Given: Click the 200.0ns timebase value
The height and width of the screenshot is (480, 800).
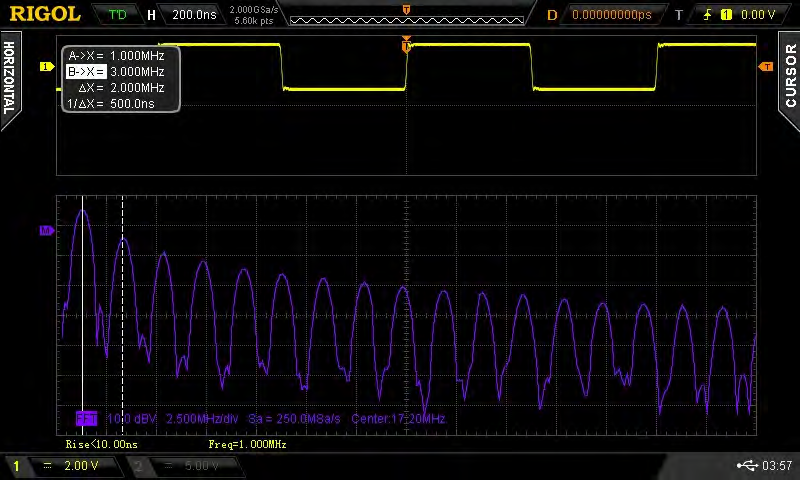Looking at the screenshot, I should point(194,15).
